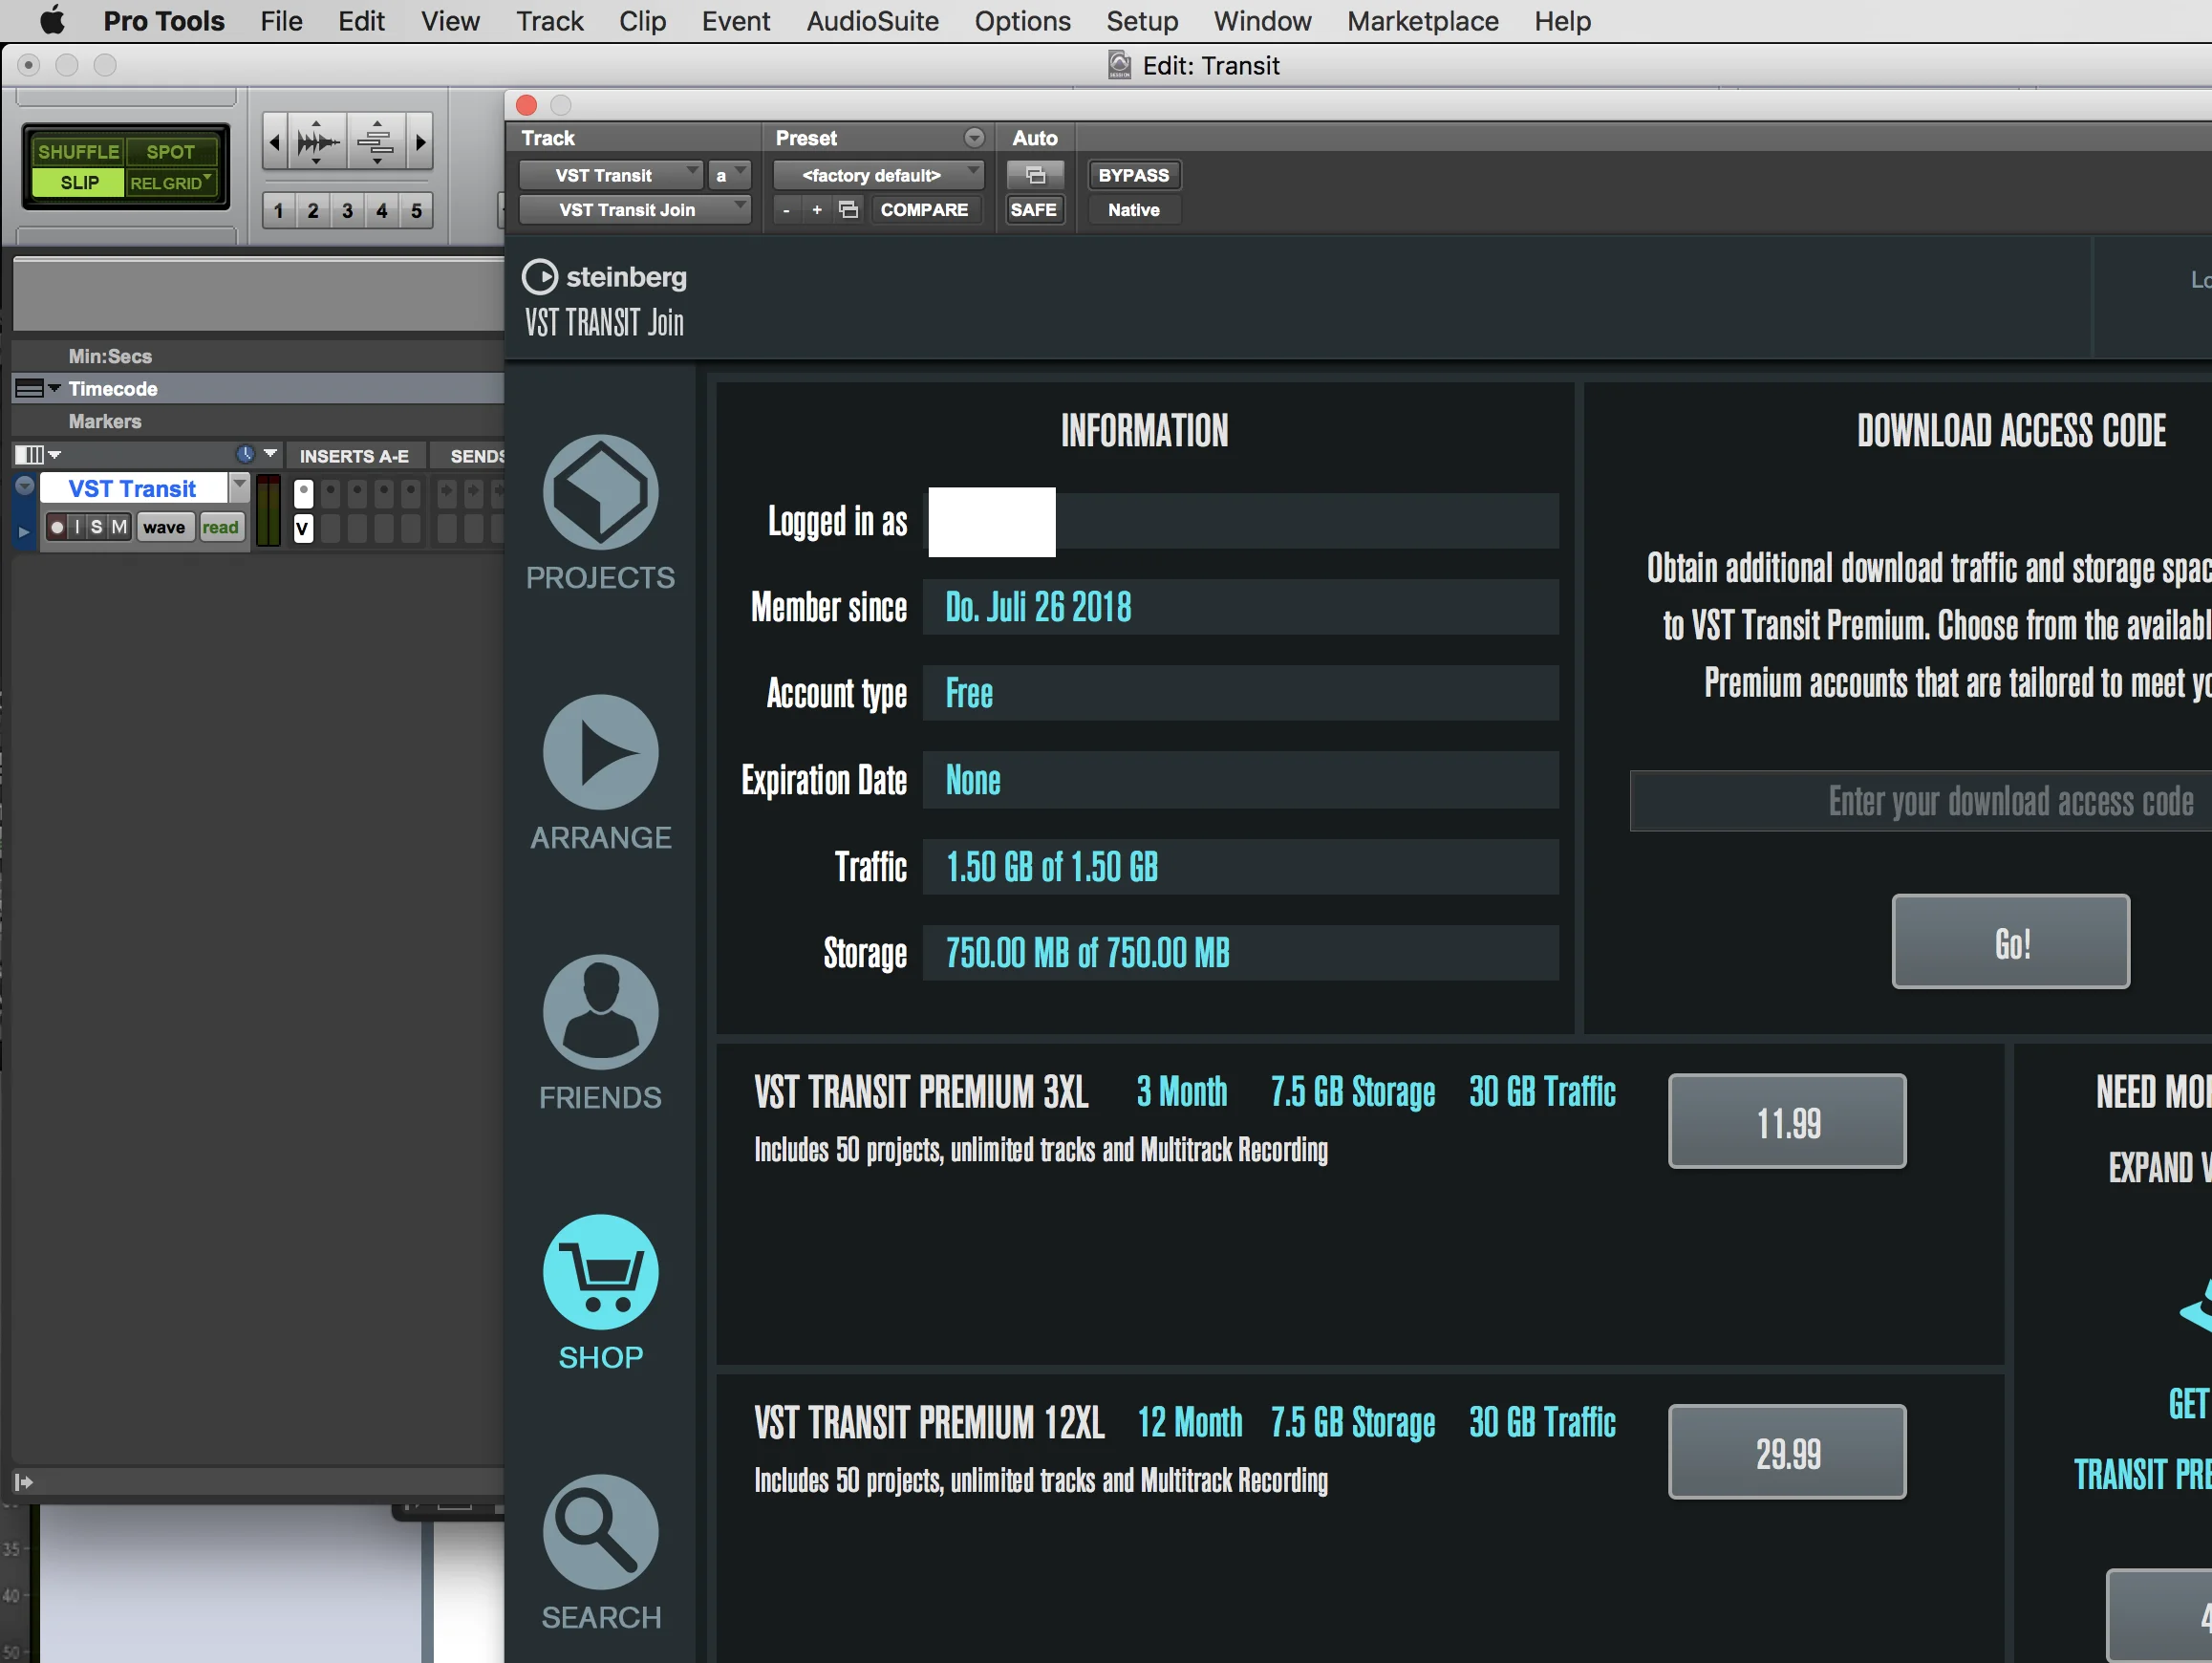Enable Spot edit mode
The height and width of the screenshot is (1663, 2212).
[170, 151]
